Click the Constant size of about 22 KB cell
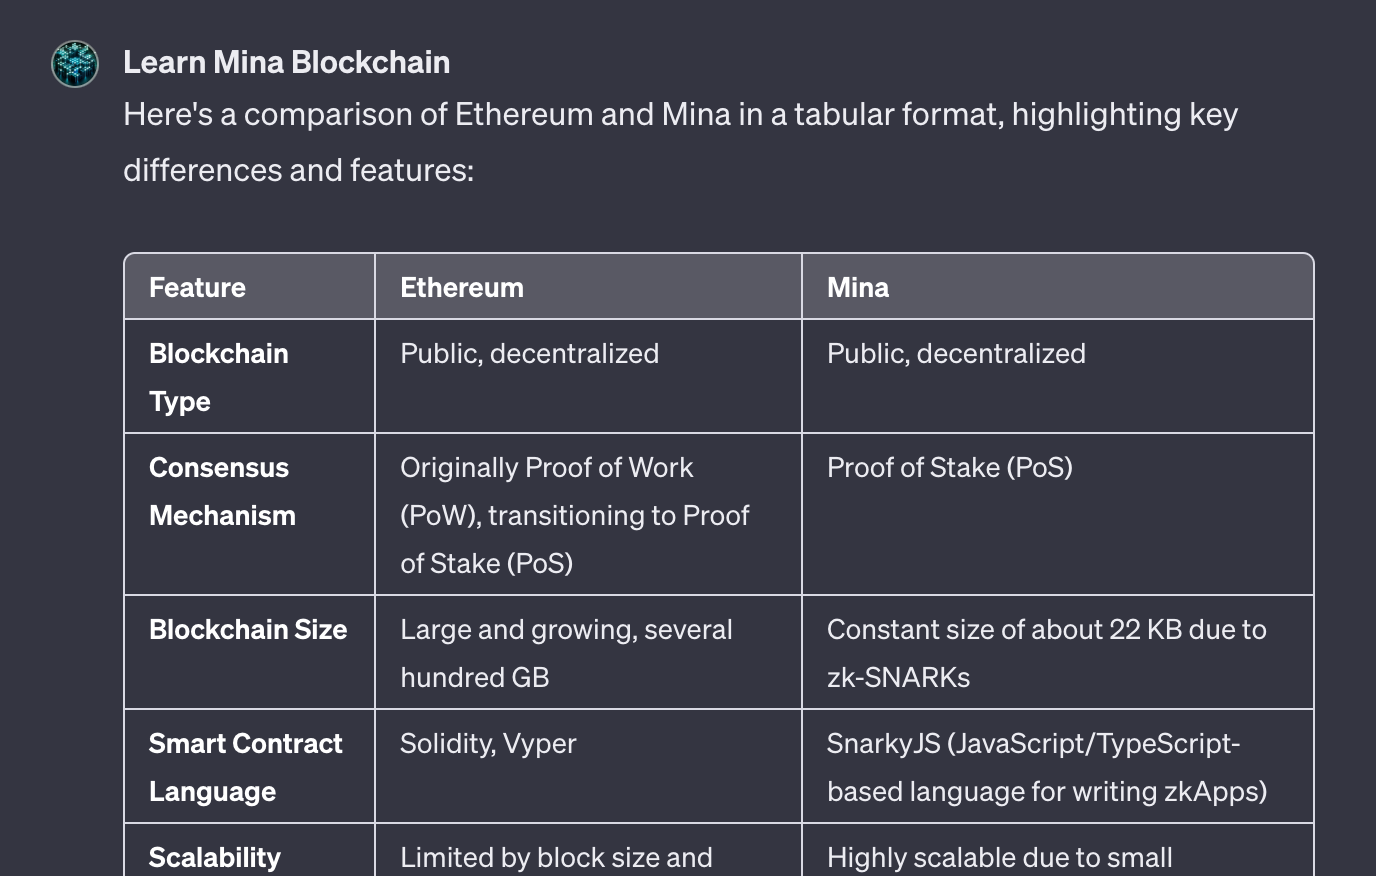Viewport: 1376px width, 876px height. click(1058, 653)
